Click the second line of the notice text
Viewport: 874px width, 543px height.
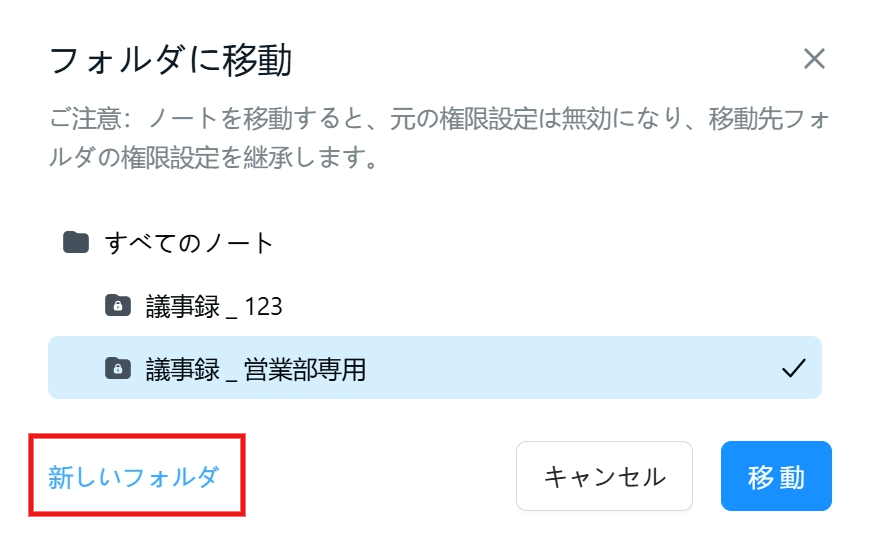[213, 158]
